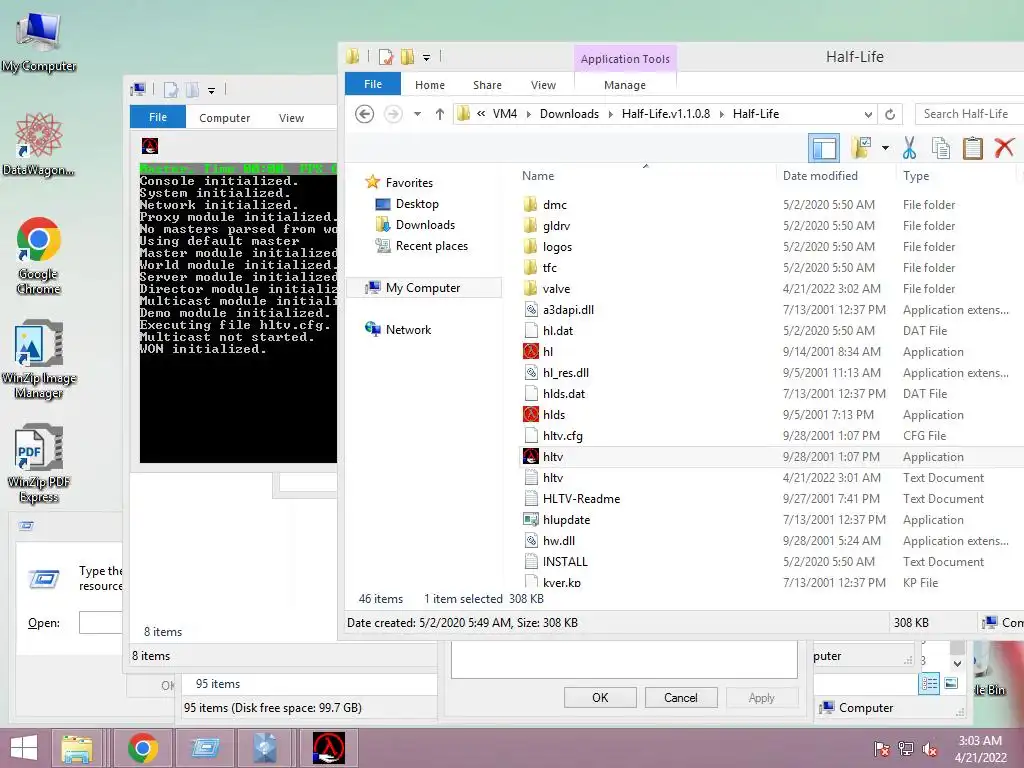The image size is (1024, 768).
Task: Select Downloads under Favorites
Action: [x=425, y=225]
